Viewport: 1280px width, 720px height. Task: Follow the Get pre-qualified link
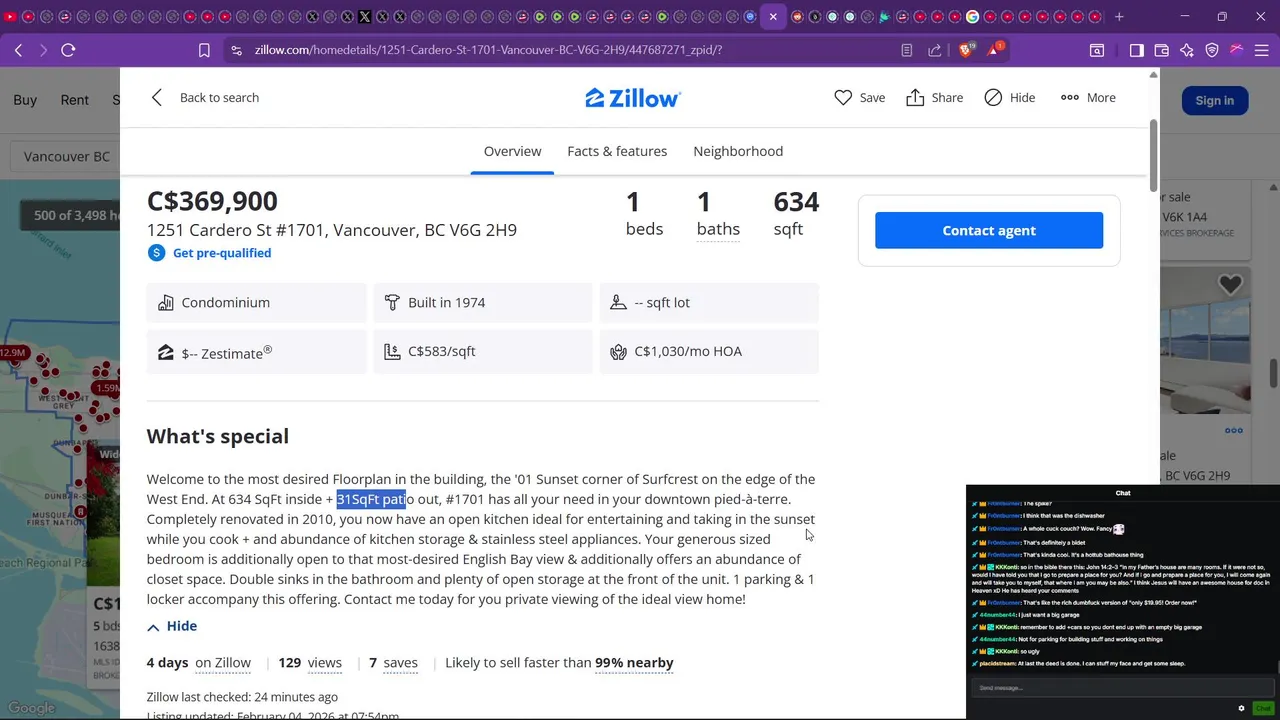coord(222,253)
